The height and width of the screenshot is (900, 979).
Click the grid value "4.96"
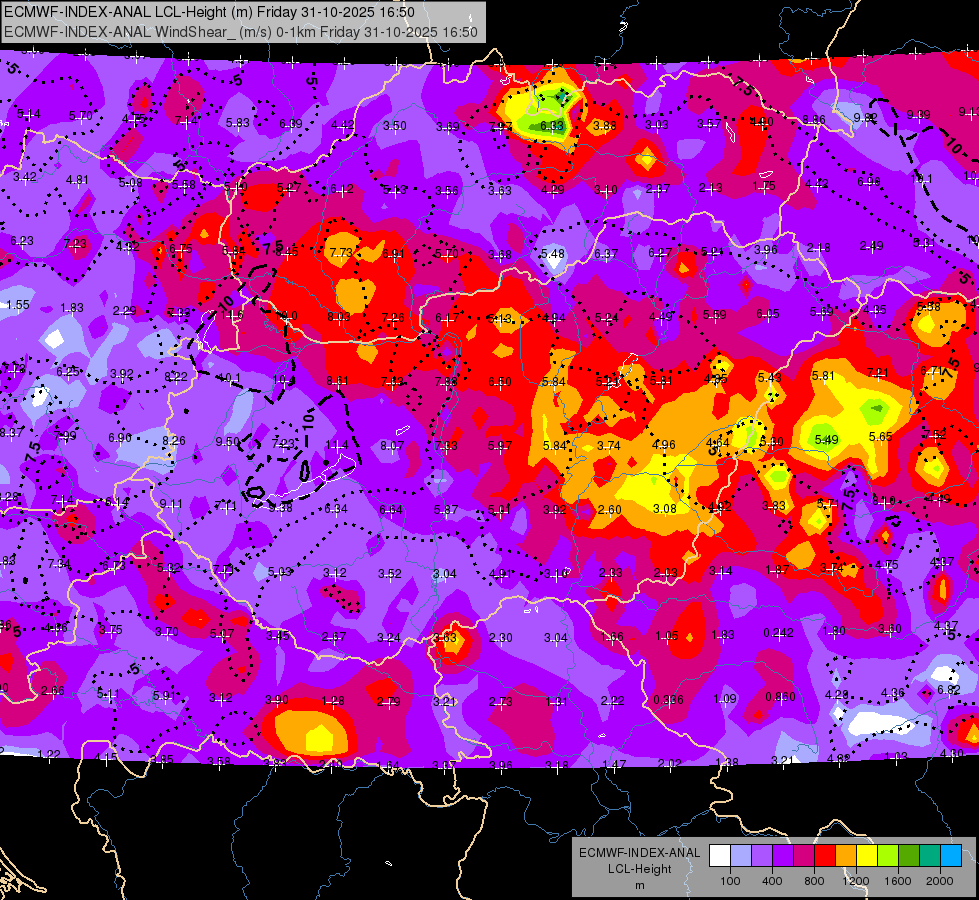[664, 445]
